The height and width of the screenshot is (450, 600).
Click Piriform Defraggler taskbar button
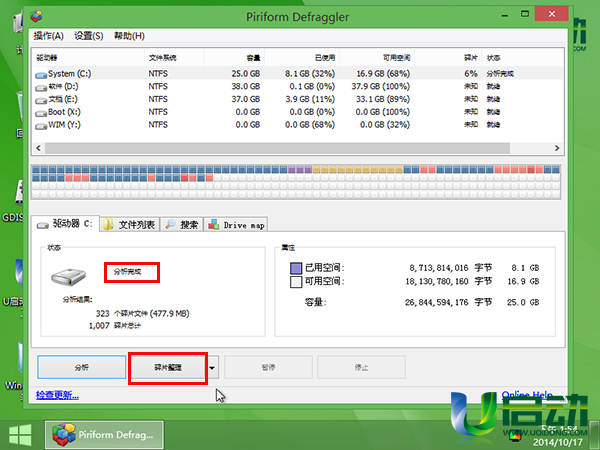click(x=104, y=435)
